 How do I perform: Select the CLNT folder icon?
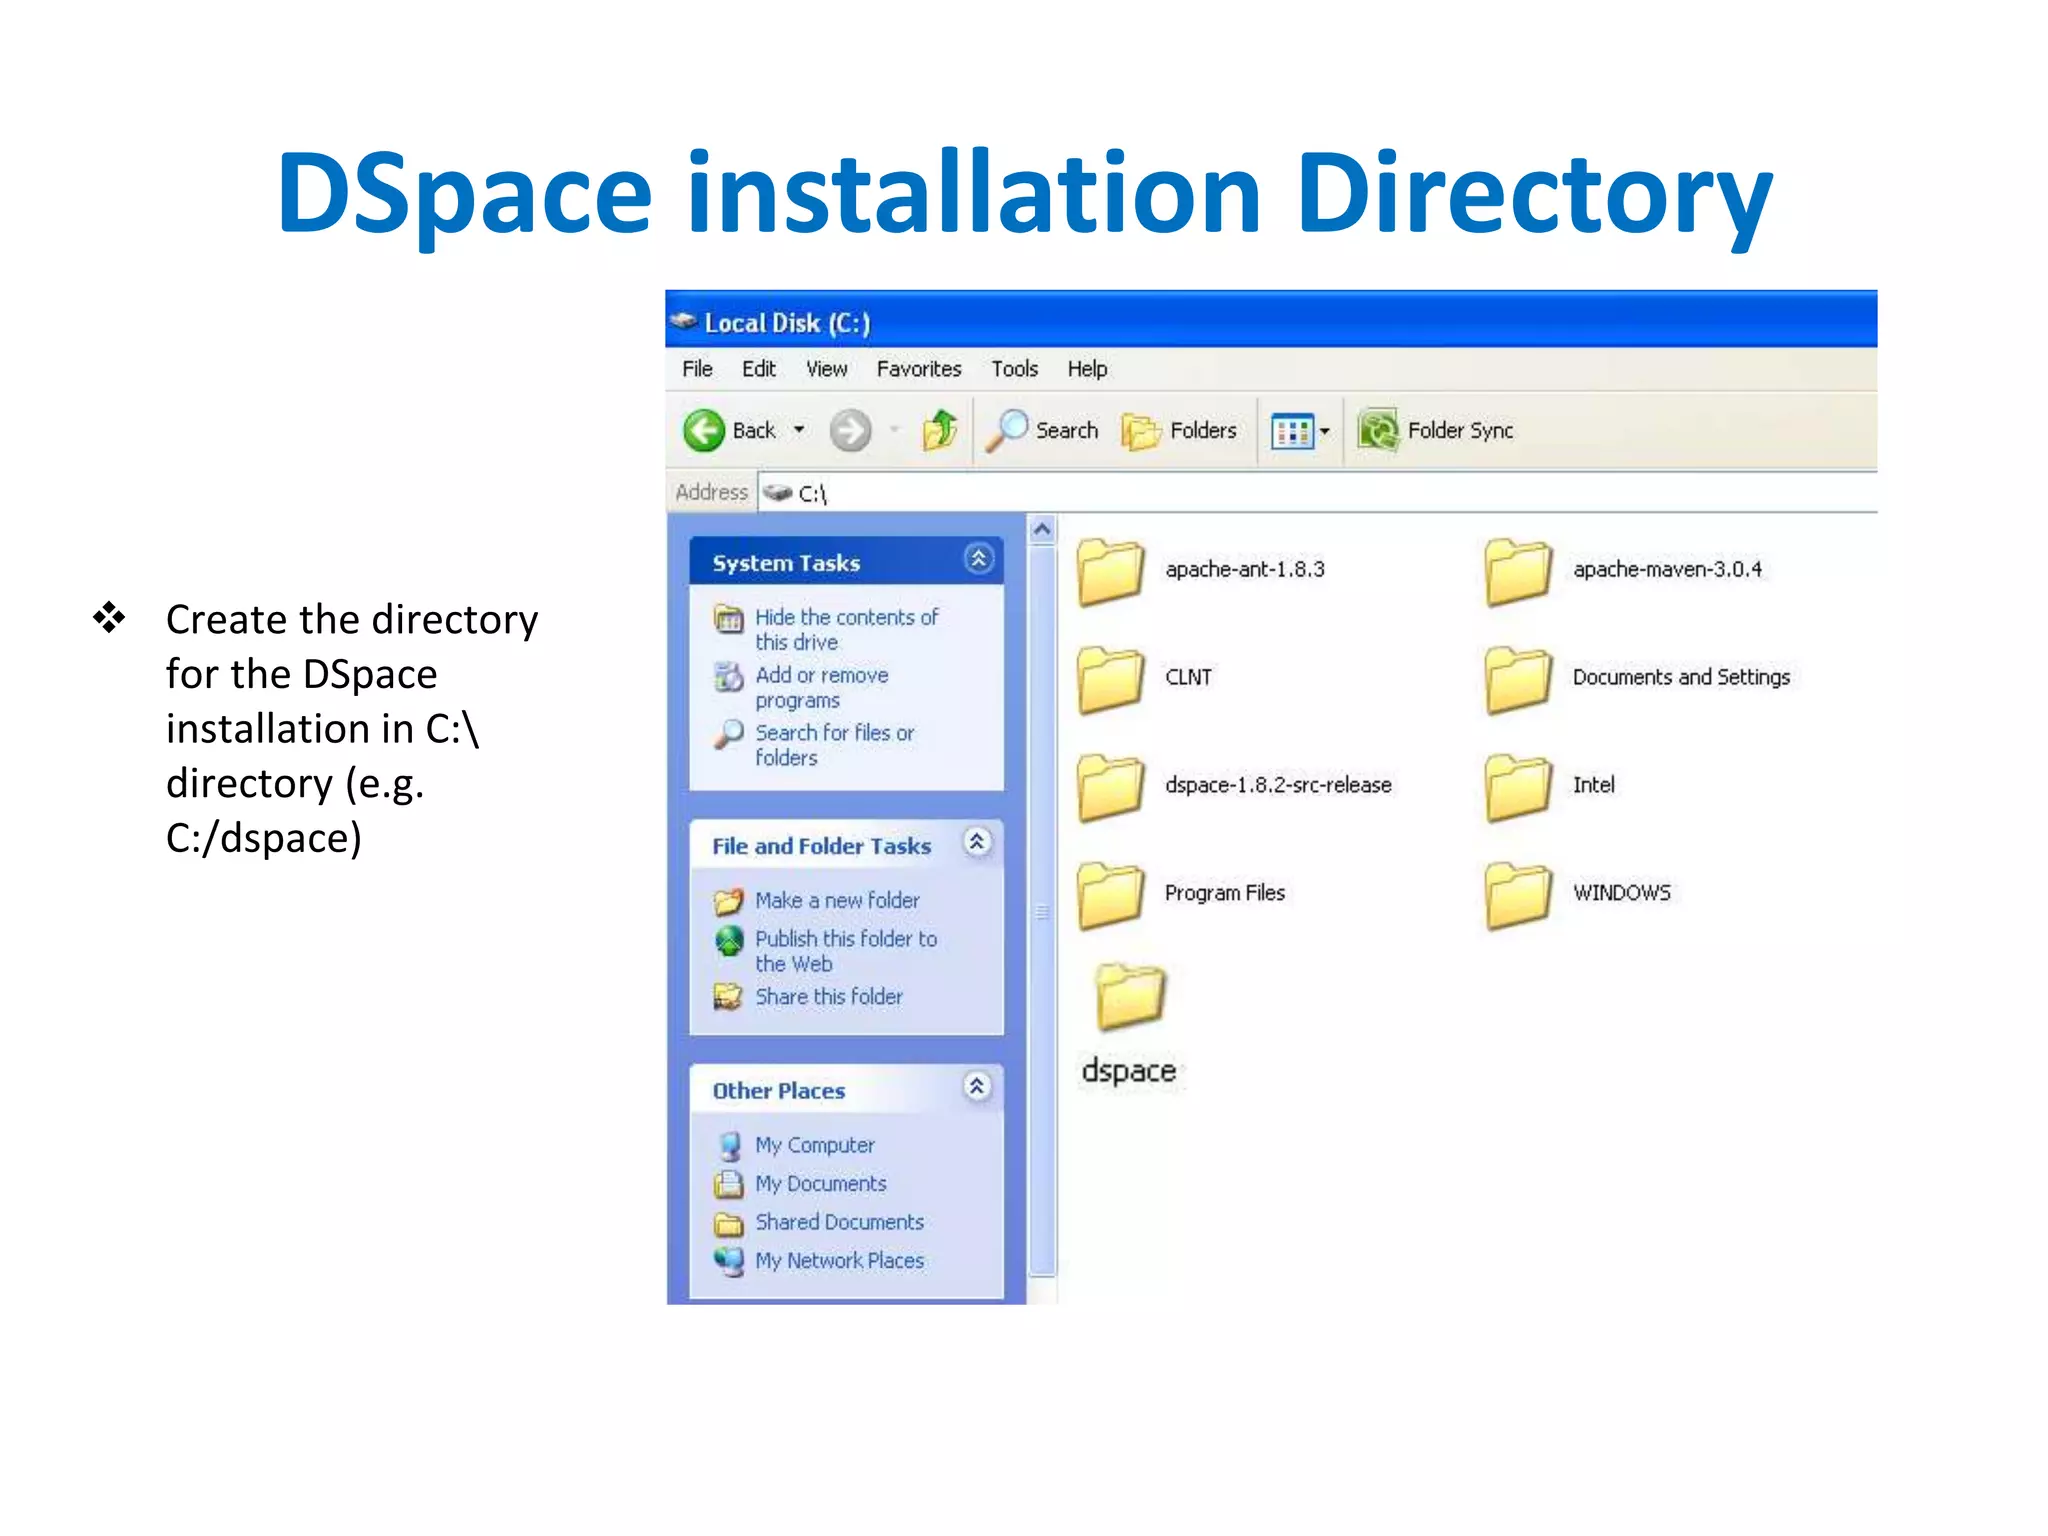click(x=1110, y=680)
